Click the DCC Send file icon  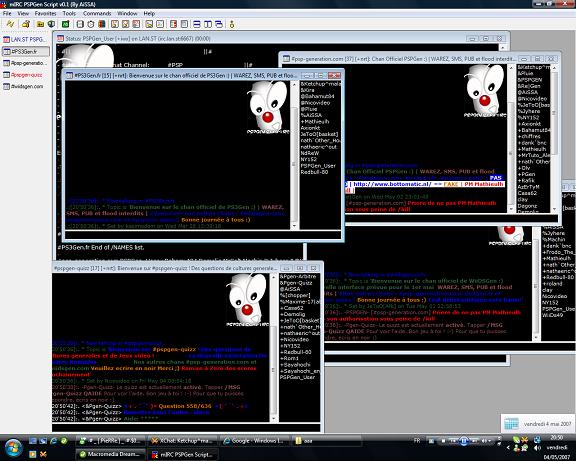115,24
